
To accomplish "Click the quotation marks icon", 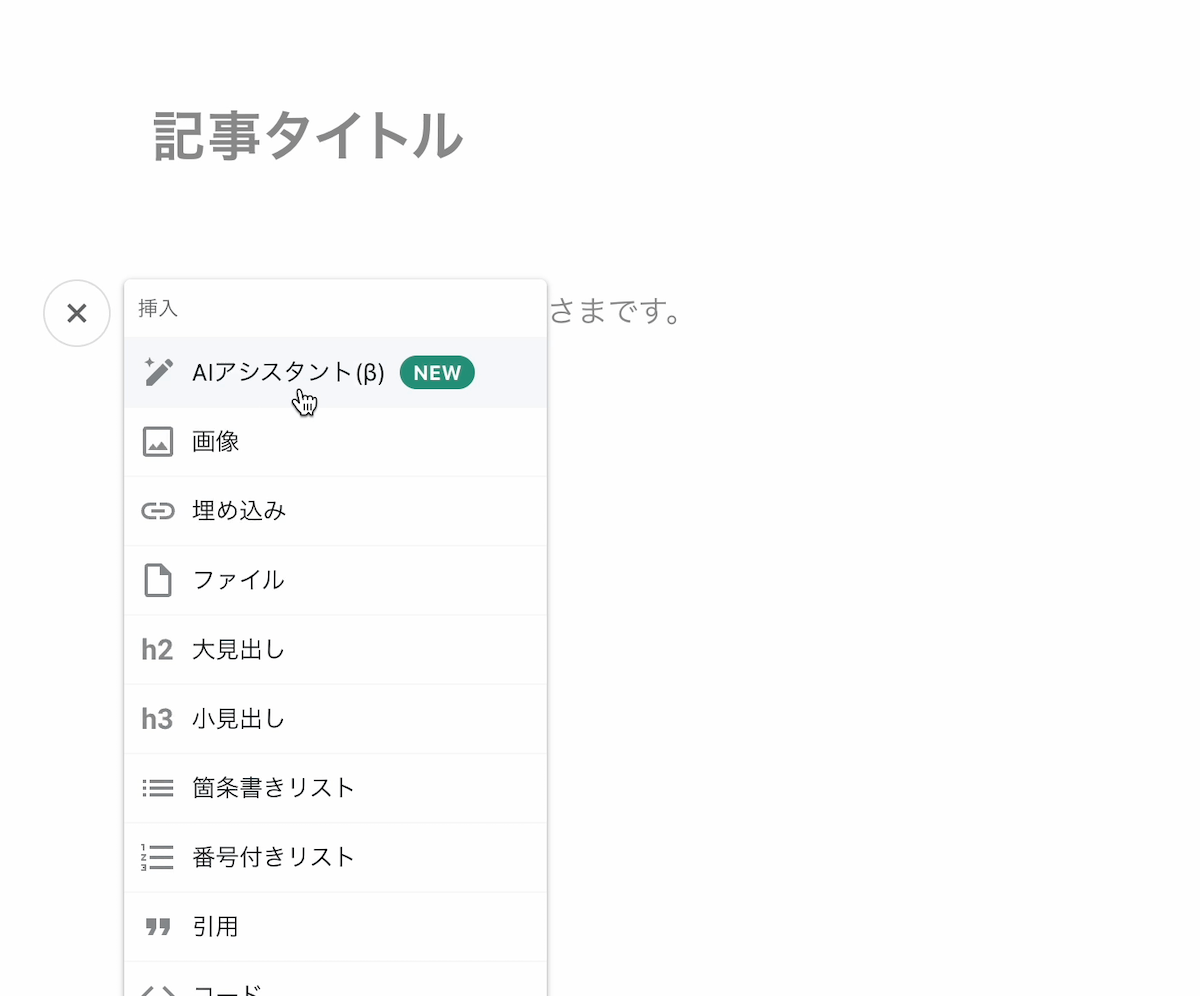I will tap(158, 927).
